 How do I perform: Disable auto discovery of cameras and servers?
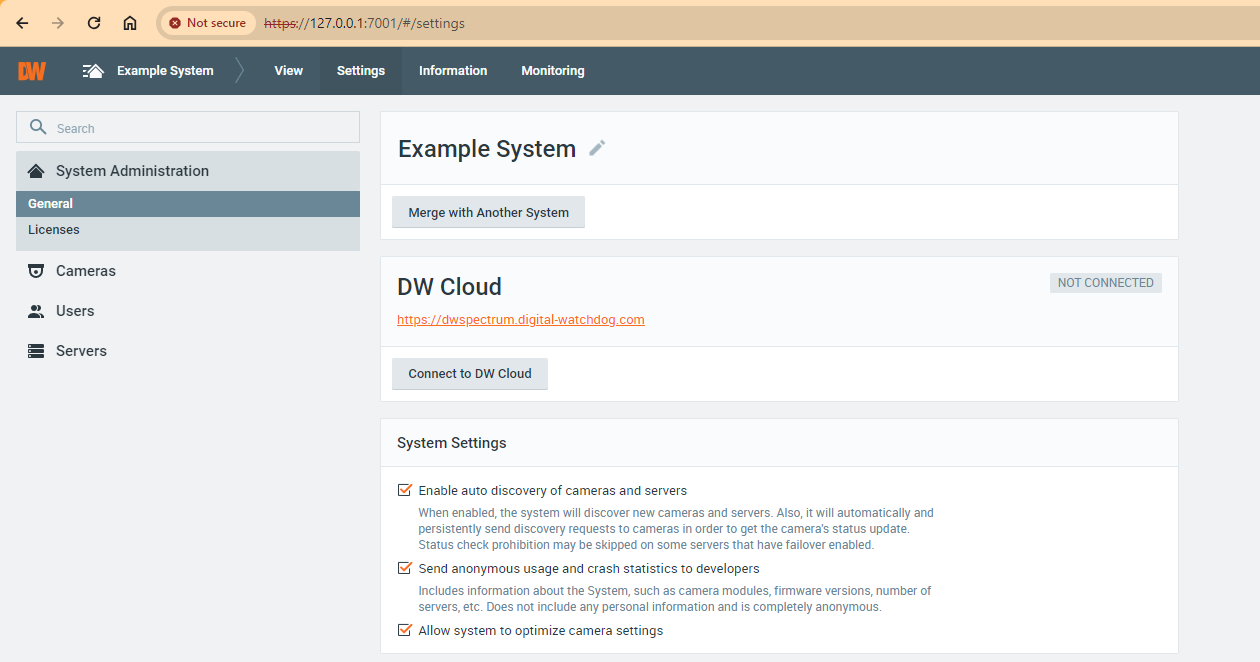coord(405,490)
